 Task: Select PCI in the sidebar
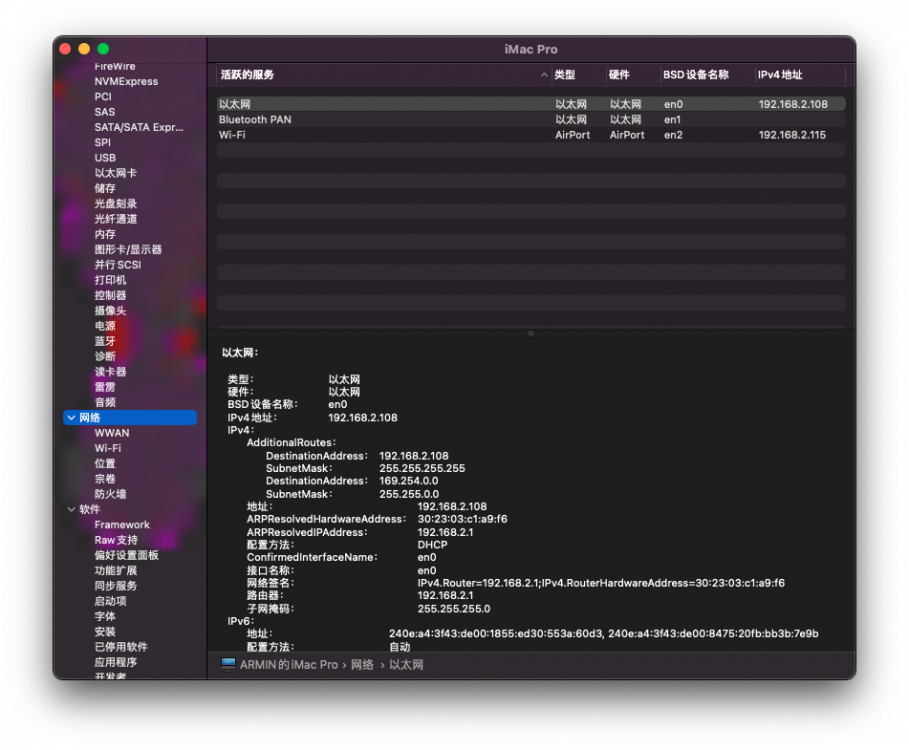[103, 97]
